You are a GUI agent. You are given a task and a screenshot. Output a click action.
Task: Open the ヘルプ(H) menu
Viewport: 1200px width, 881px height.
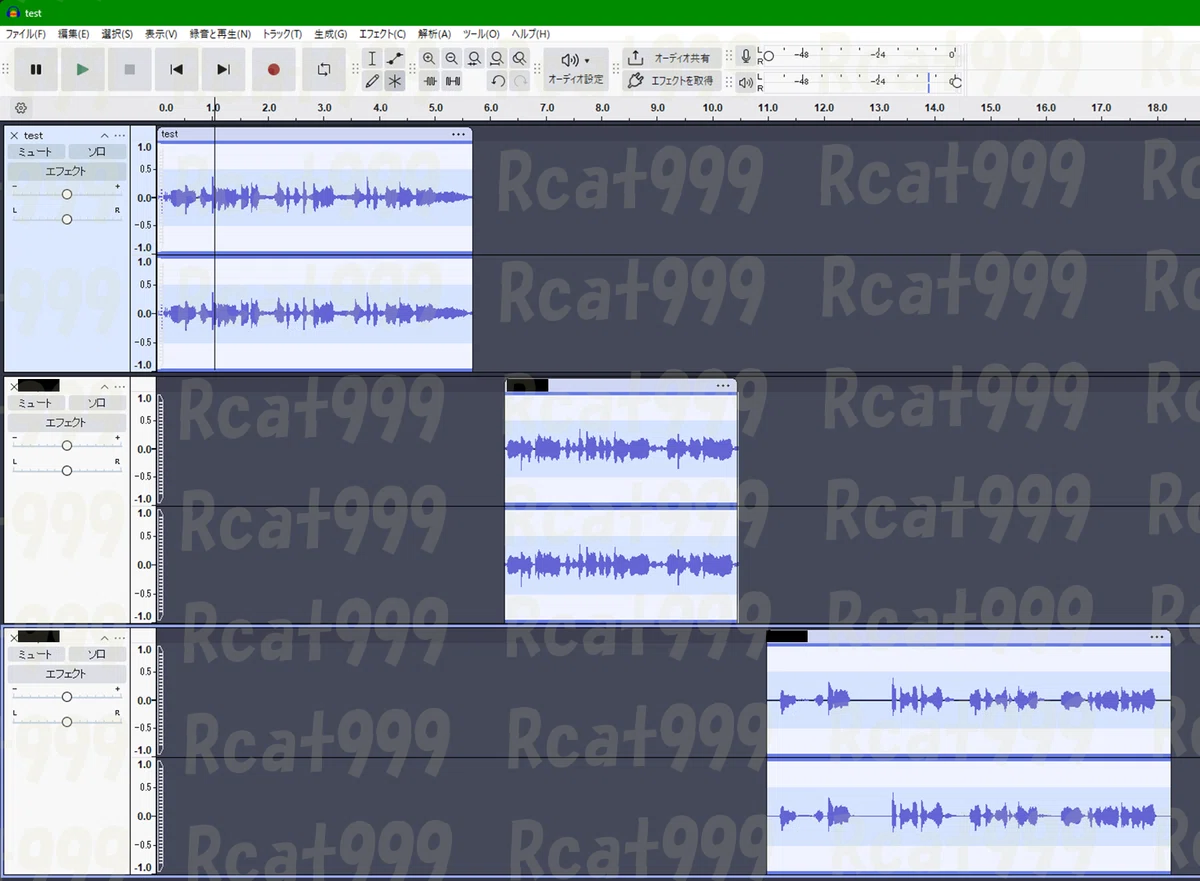530,34
